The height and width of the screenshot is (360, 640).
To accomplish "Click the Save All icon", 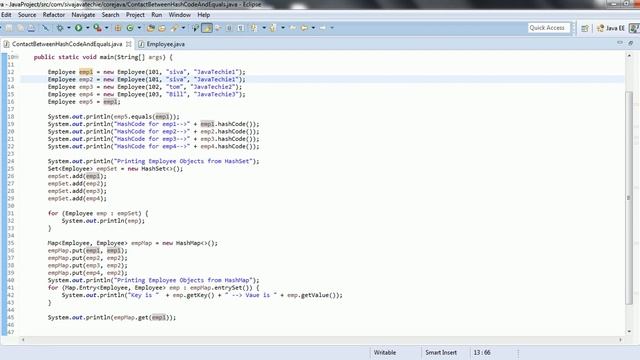I will tap(20, 28).
